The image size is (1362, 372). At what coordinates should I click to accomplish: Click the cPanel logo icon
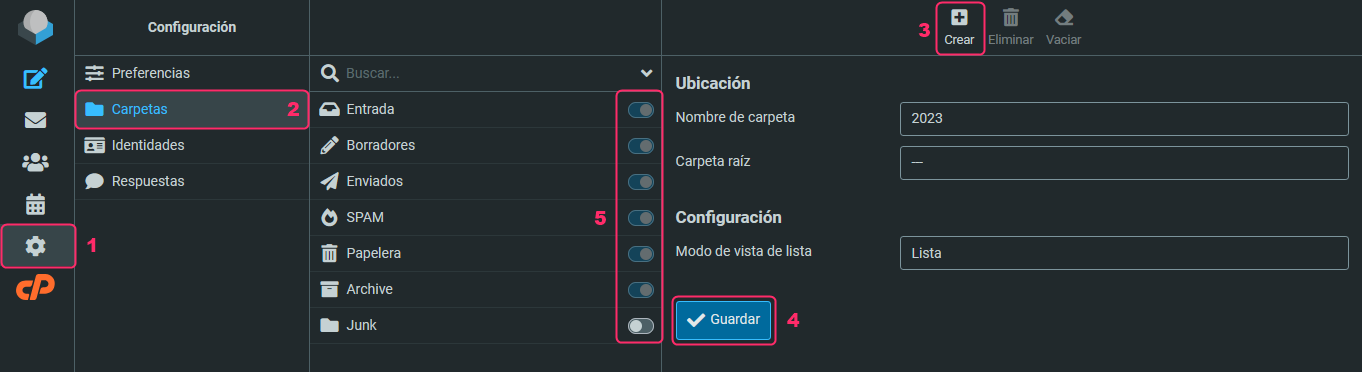point(36,288)
